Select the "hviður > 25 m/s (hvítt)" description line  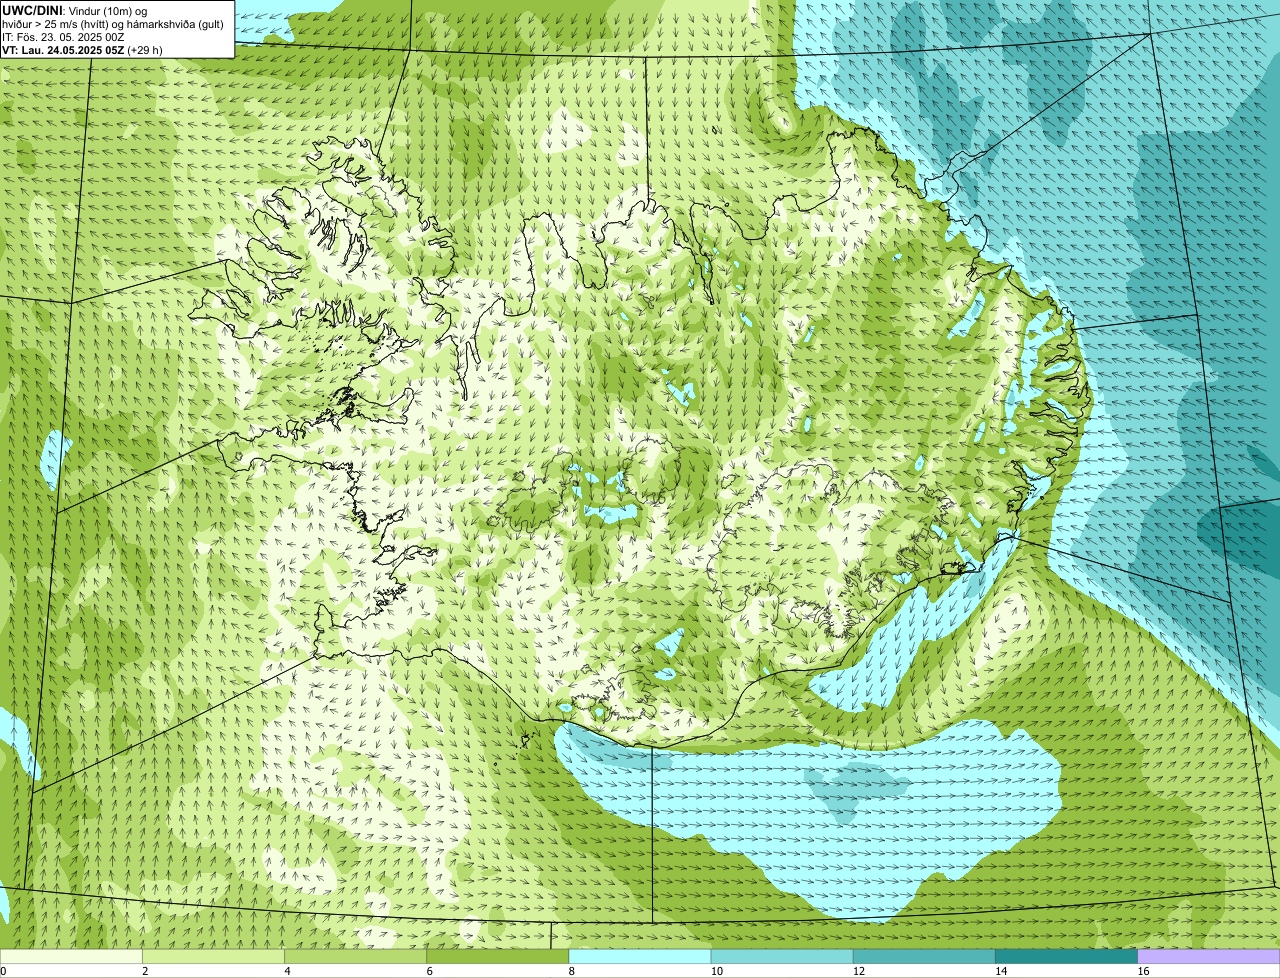click(x=113, y=24)
